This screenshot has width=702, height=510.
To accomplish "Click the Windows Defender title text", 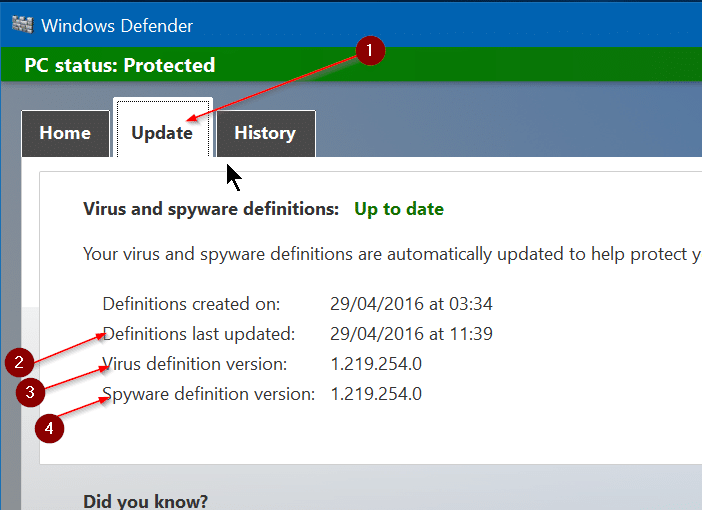I will (x=117, y=26).
